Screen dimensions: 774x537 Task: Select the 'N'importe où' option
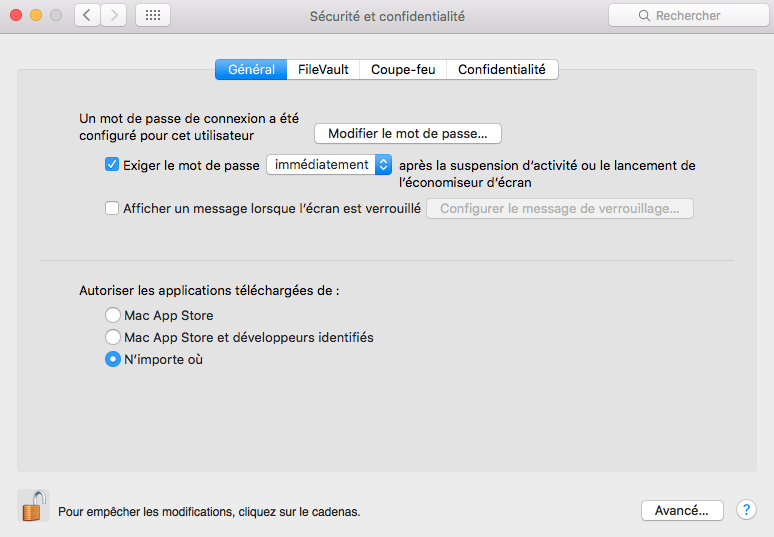pyautogui.click(x=113, y=359)
